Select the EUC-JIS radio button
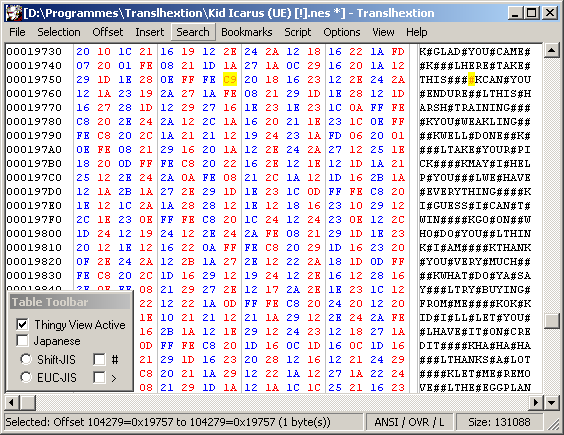Screen dimensions: 564x435 (26, 377)
